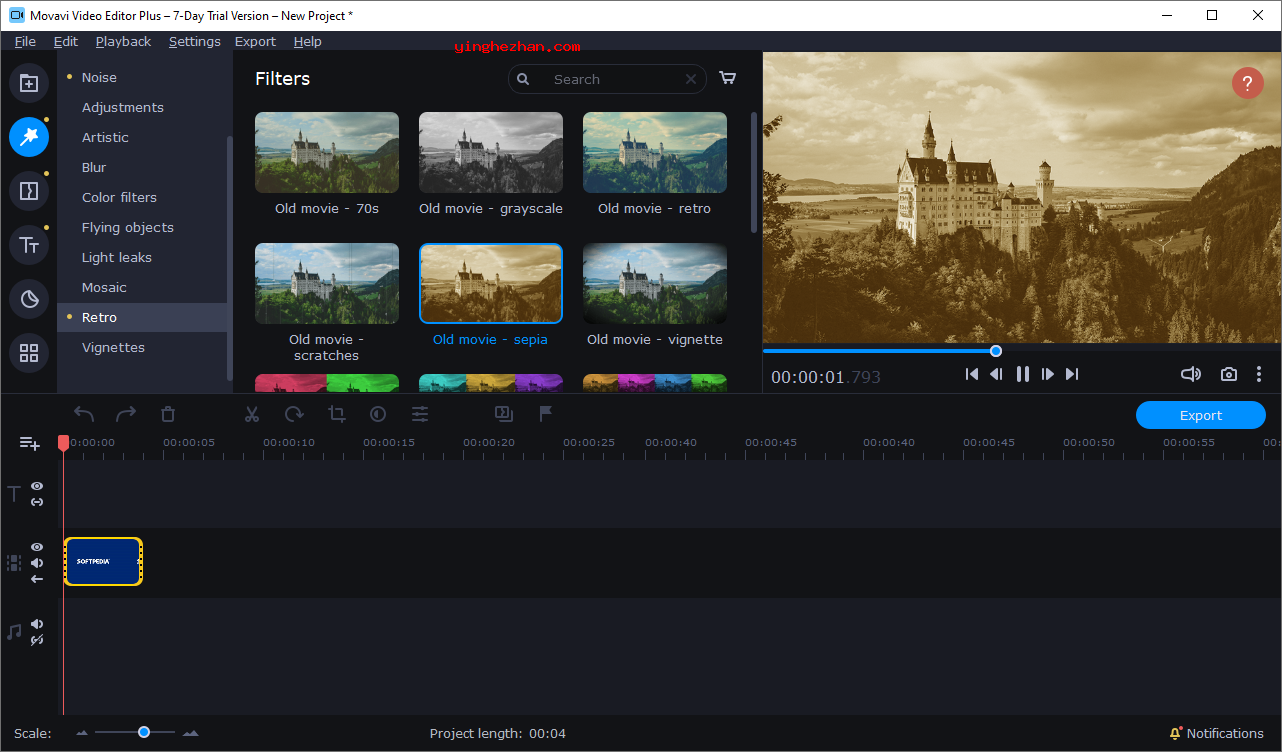Open the Transition wizard icon

[x=504, y=413]
